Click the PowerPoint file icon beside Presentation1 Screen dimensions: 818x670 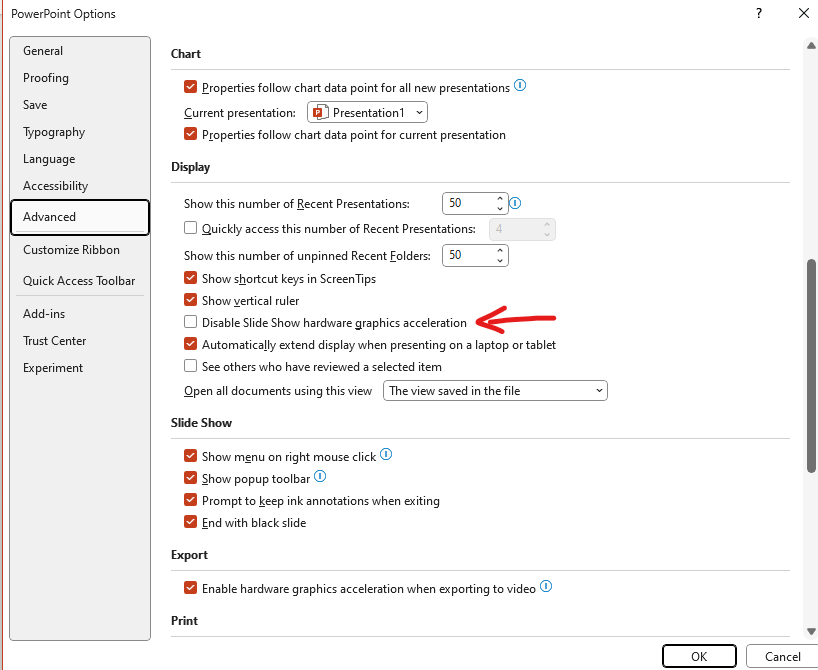(323, 112)
